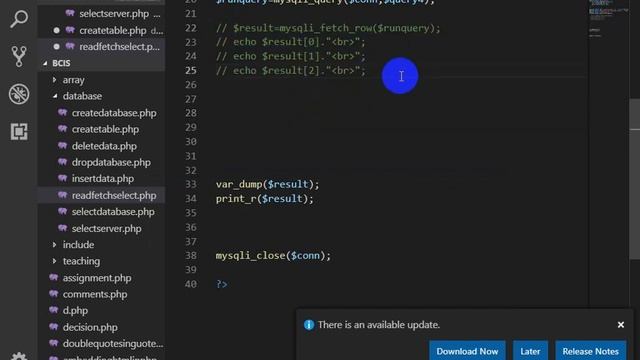Click the var_dump($result); code line
Viewport: 640px width, 360px height.
click(x=267, y=184)
